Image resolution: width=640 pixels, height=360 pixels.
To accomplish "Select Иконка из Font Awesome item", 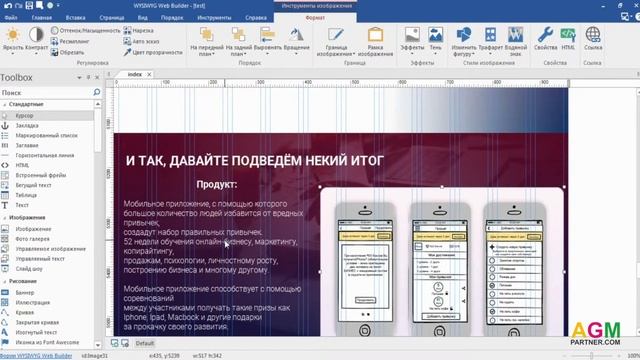I will [x=47, y=342].
